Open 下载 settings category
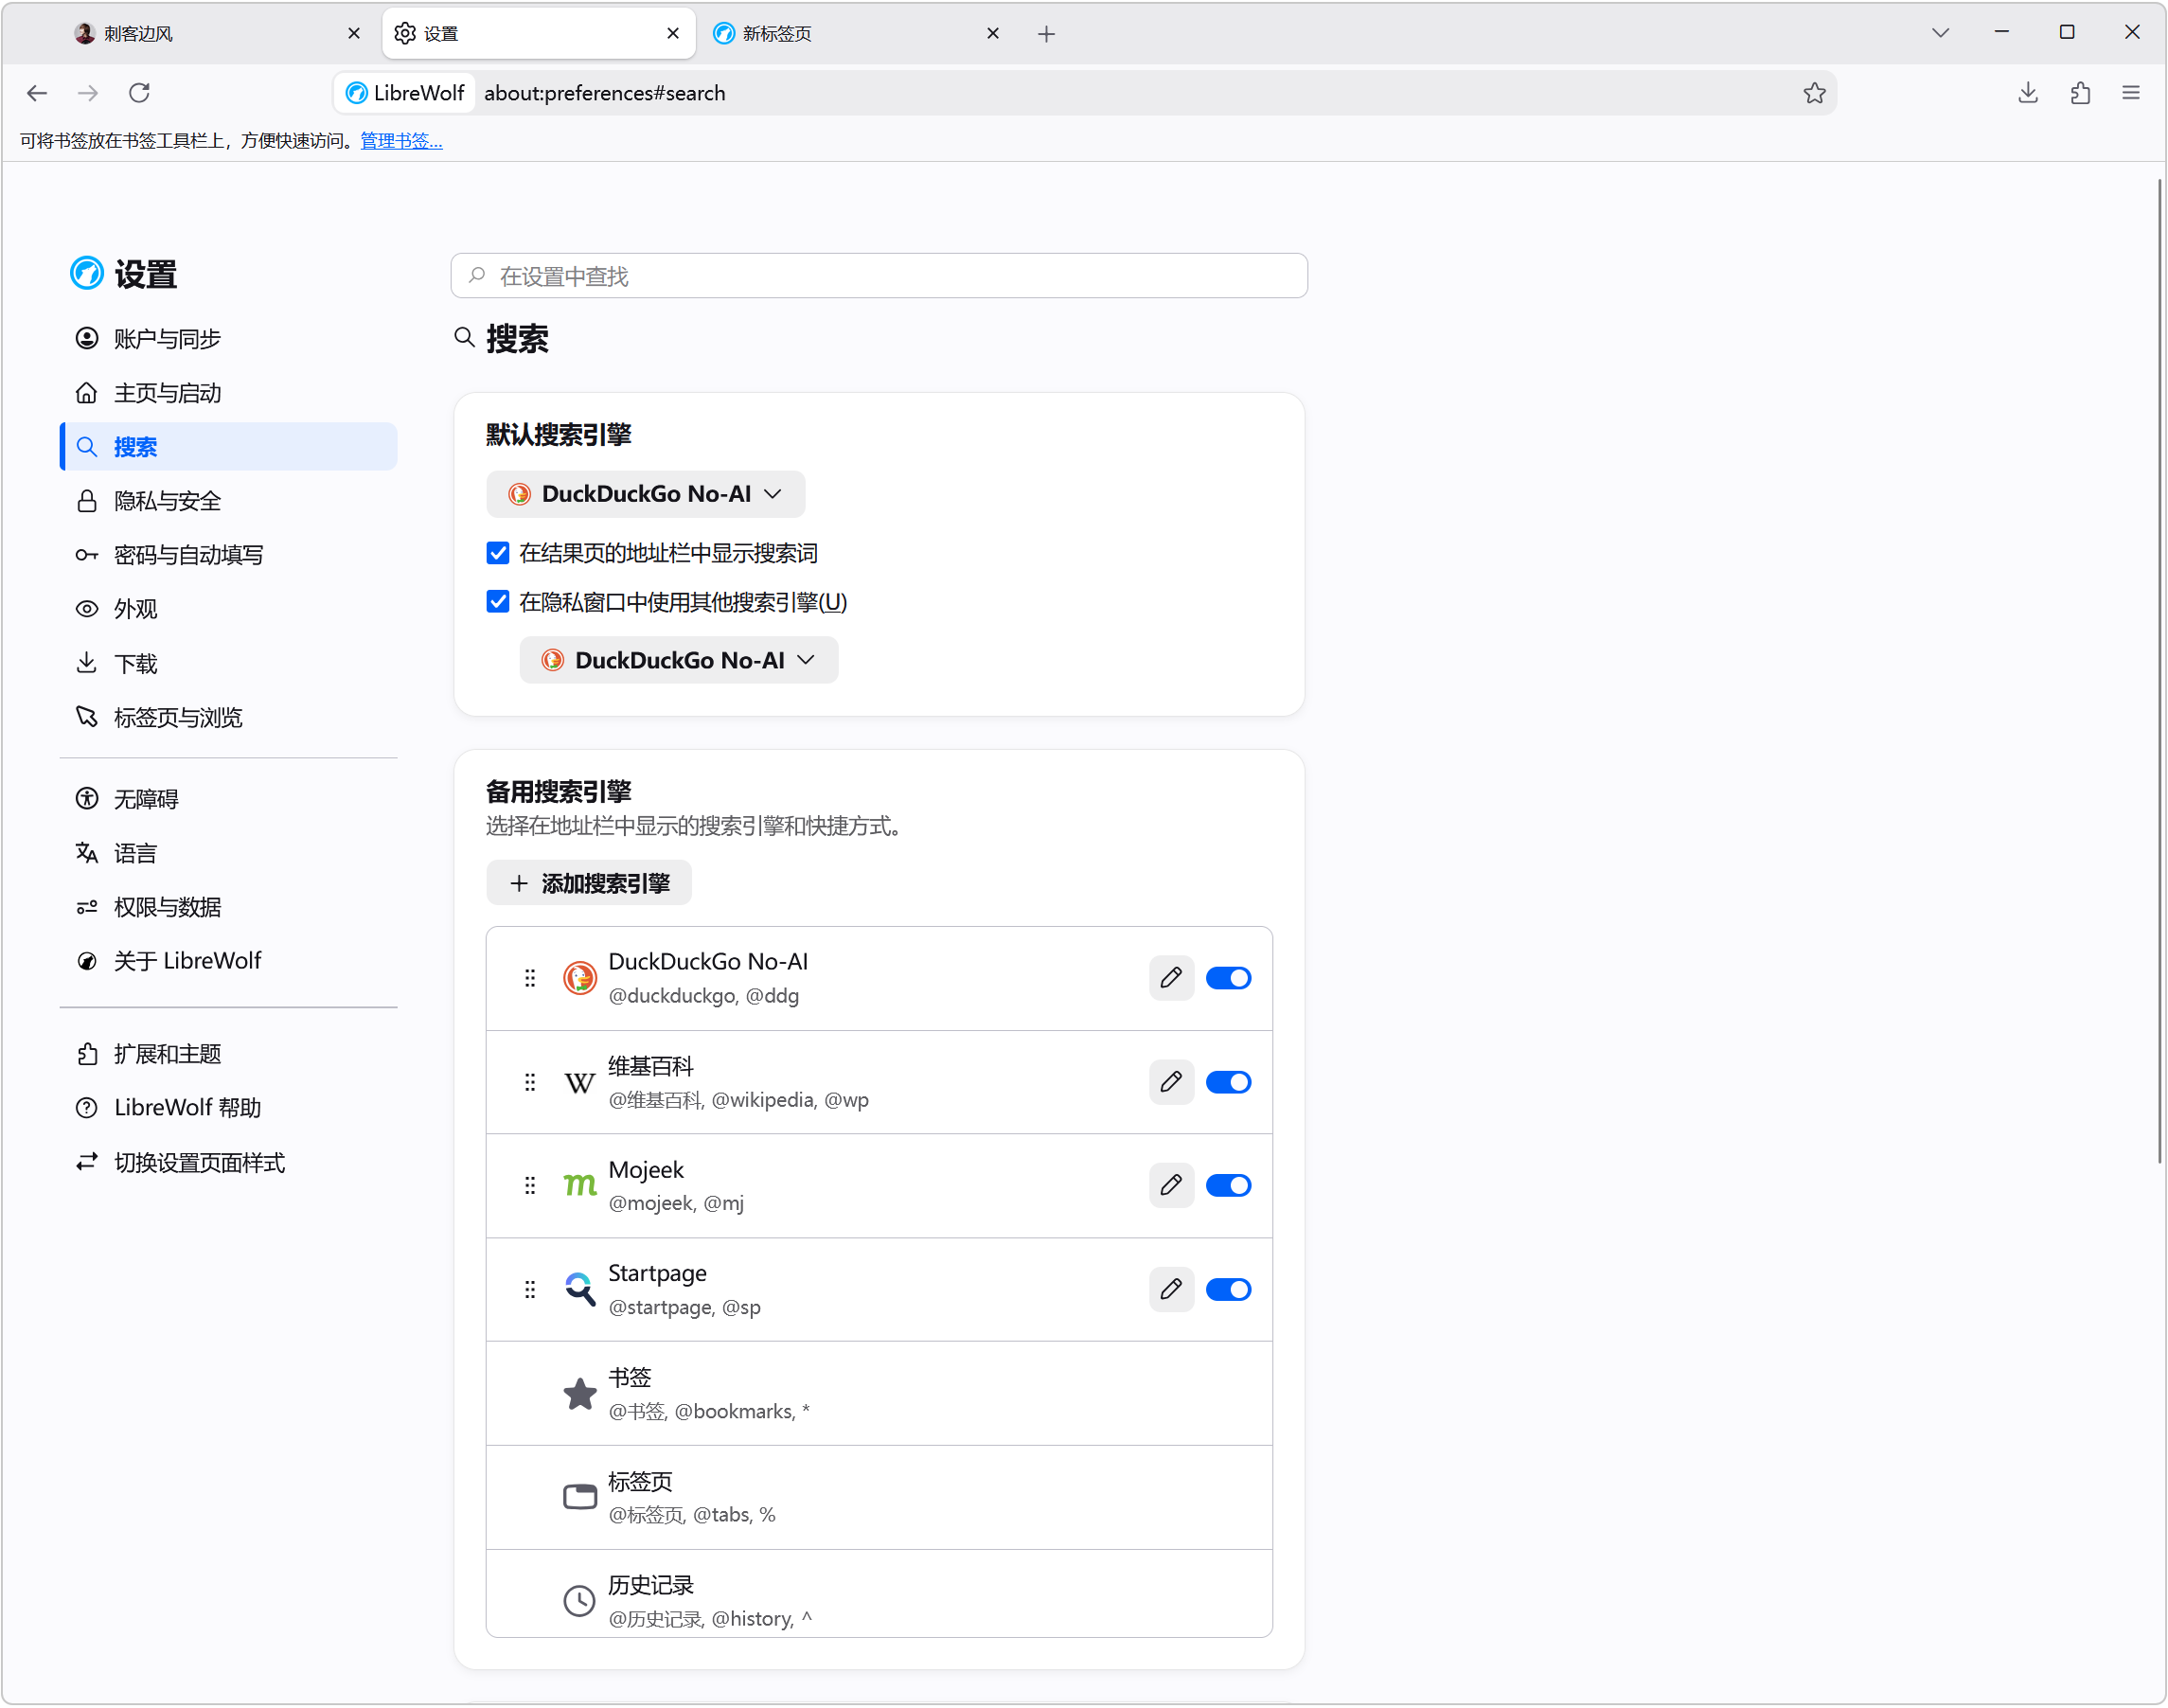 [x=229, y=663]
